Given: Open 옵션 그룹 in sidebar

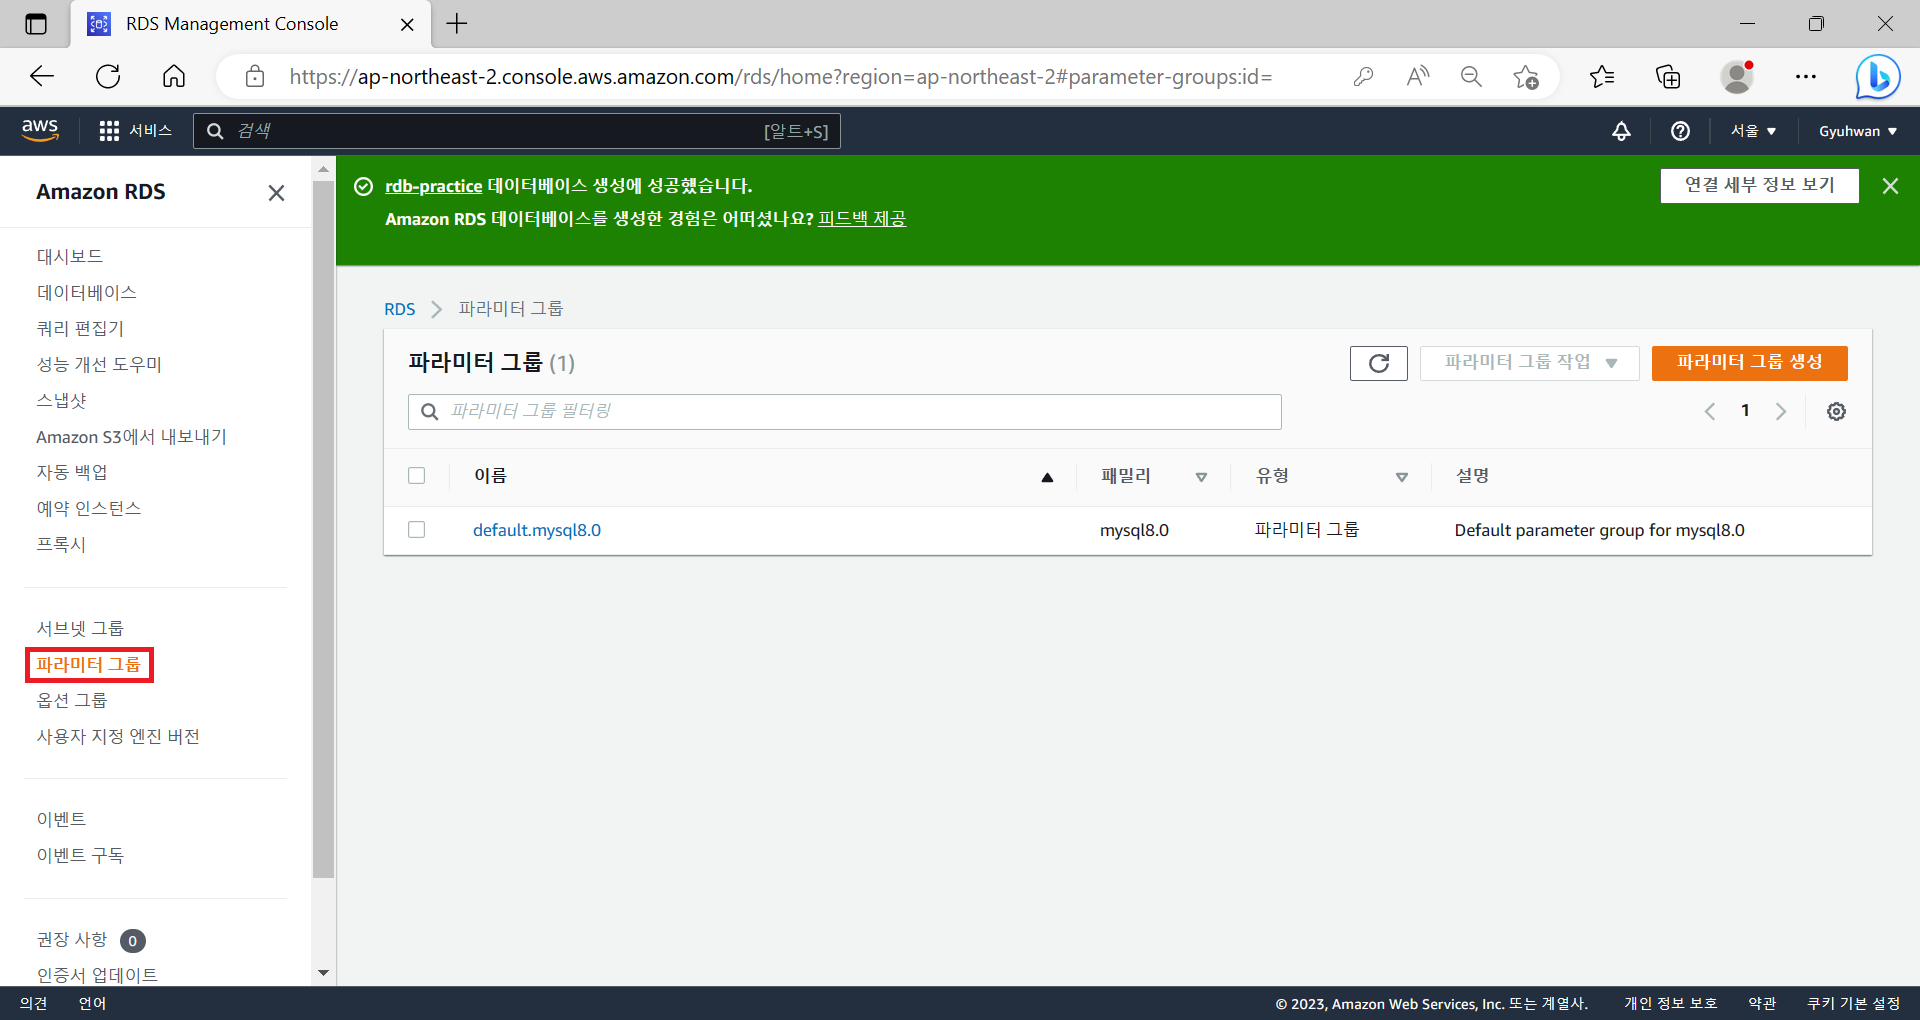Looking at the screenshot, I should (72, 700).
